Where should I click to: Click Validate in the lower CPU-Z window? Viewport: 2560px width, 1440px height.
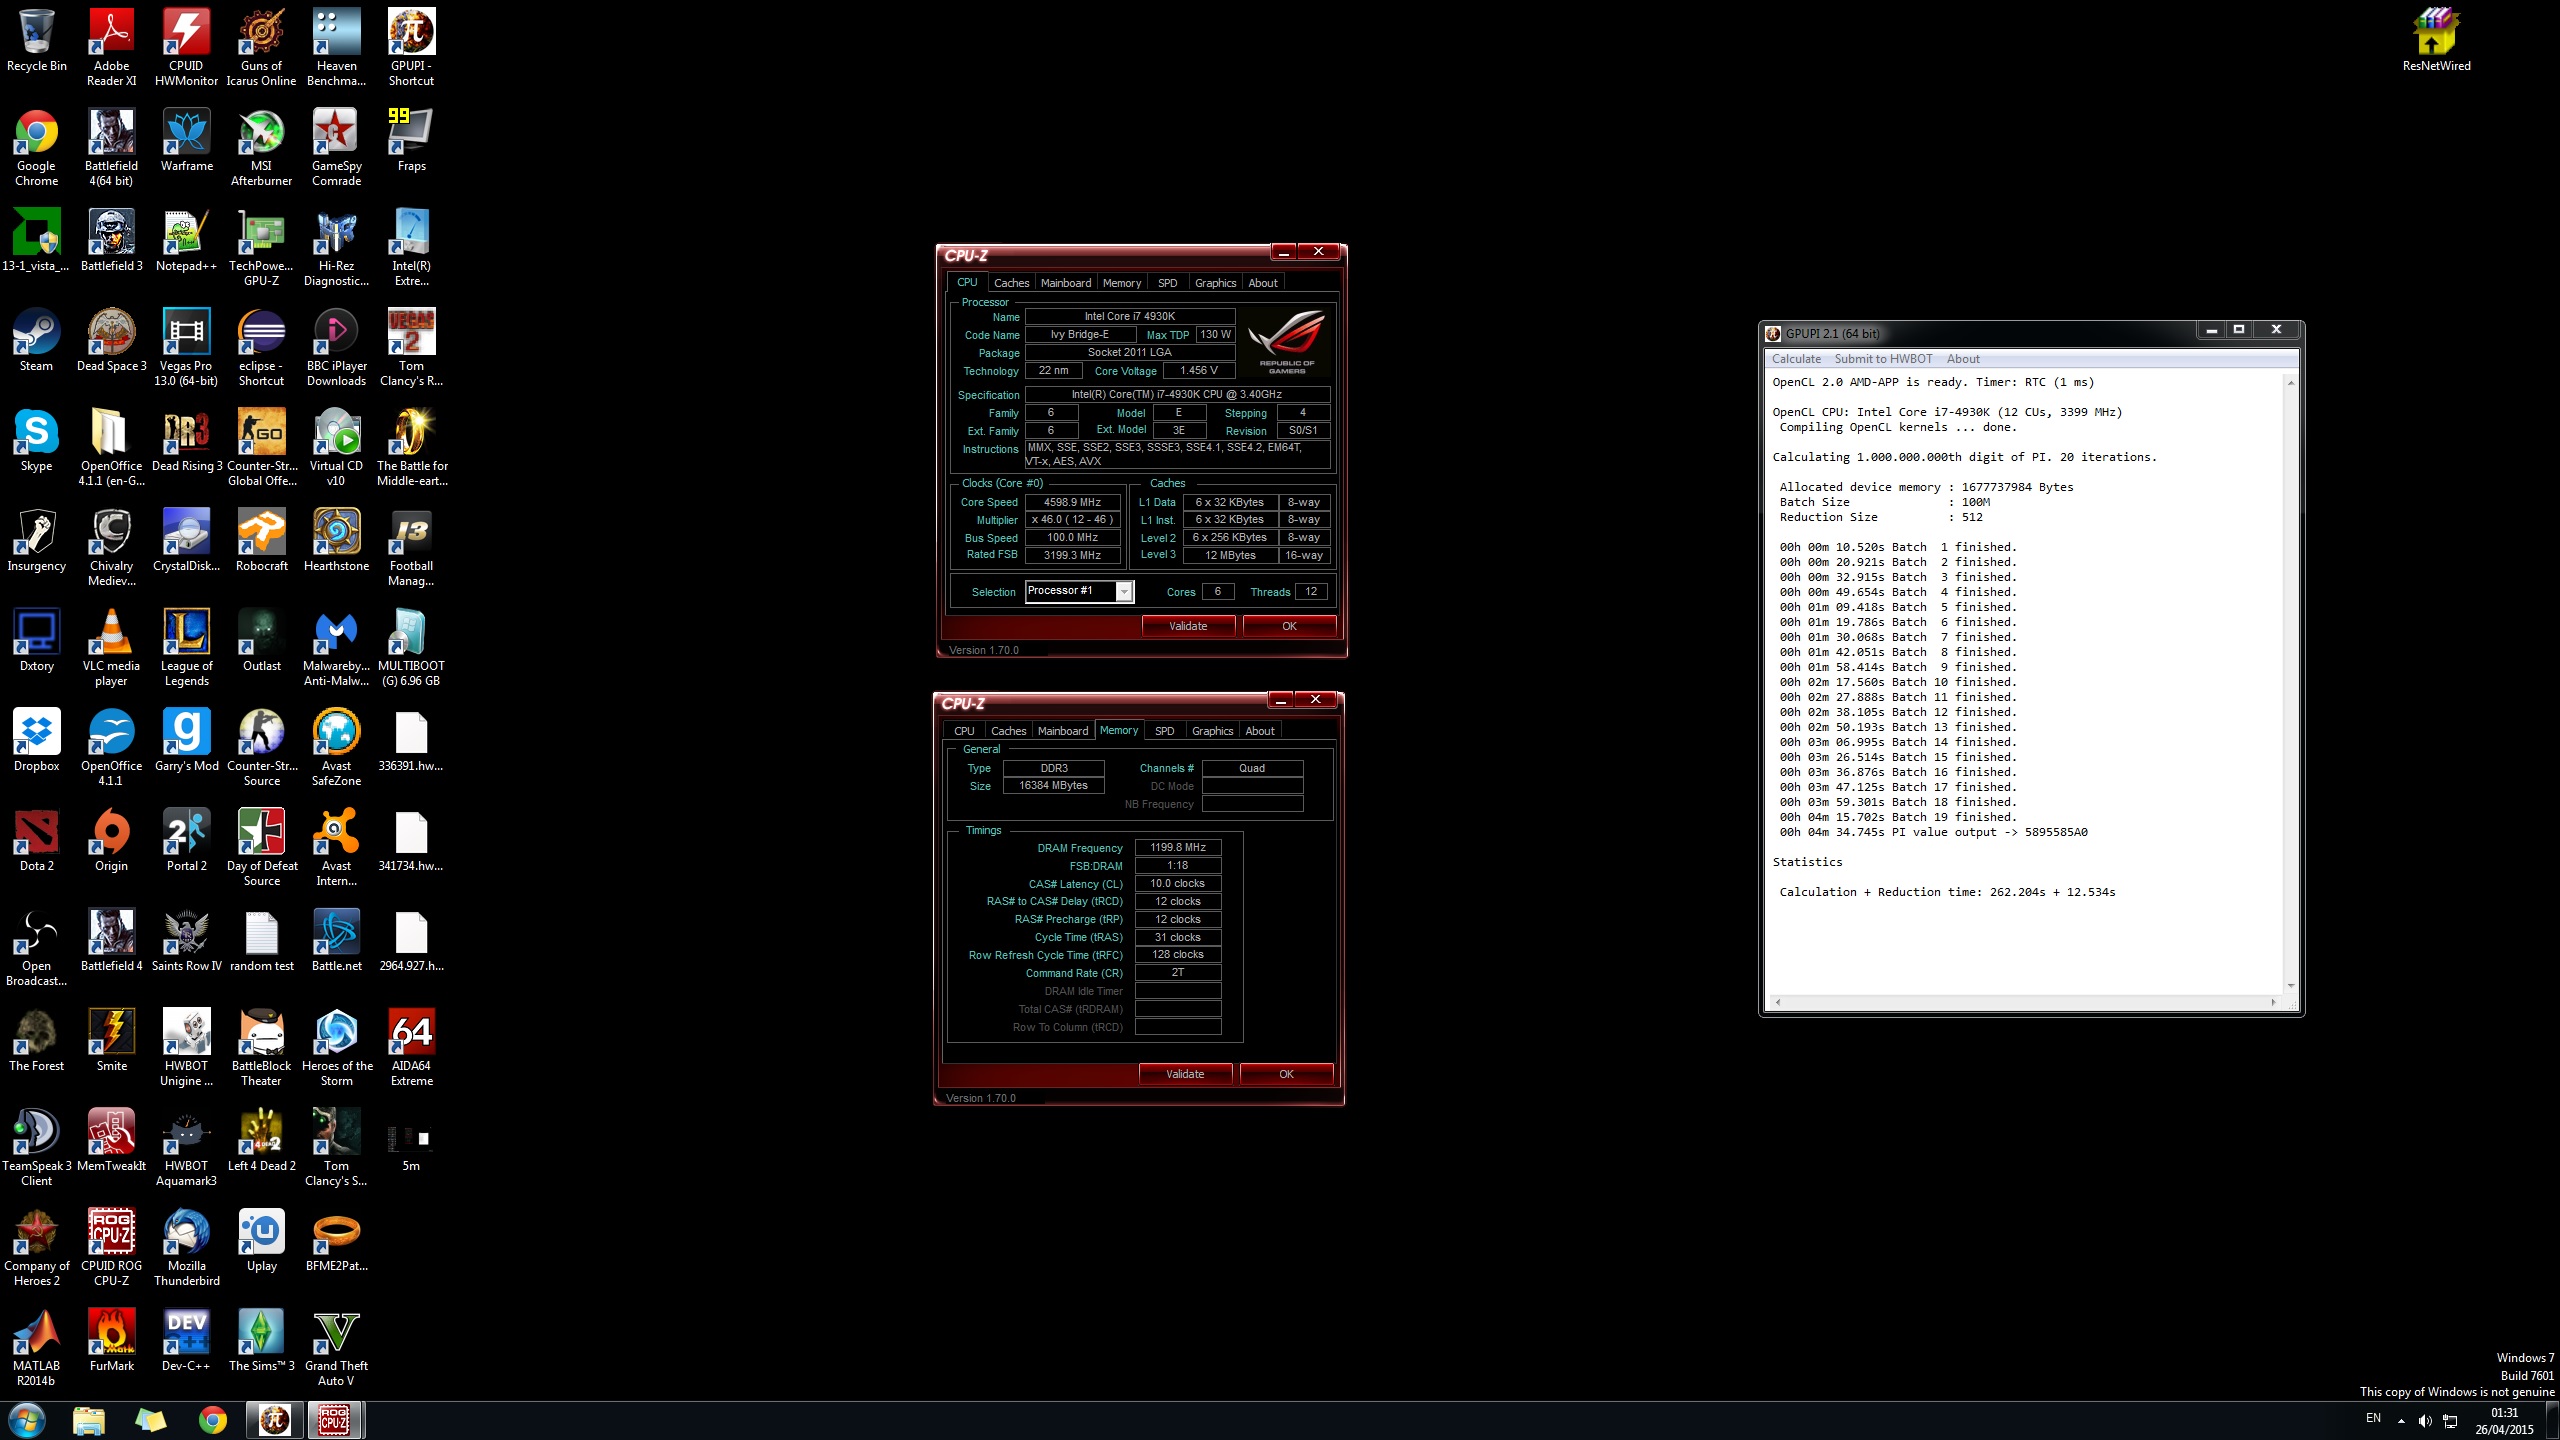1185,1074
